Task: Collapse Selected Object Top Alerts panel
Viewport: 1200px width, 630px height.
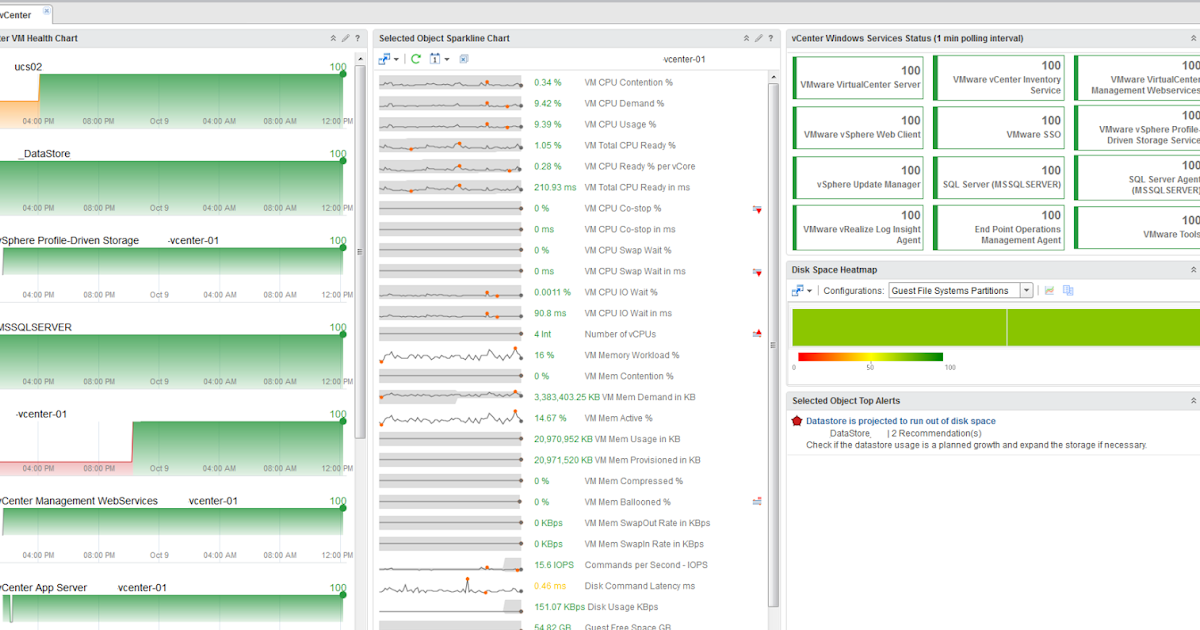Action: [1193, 401]
